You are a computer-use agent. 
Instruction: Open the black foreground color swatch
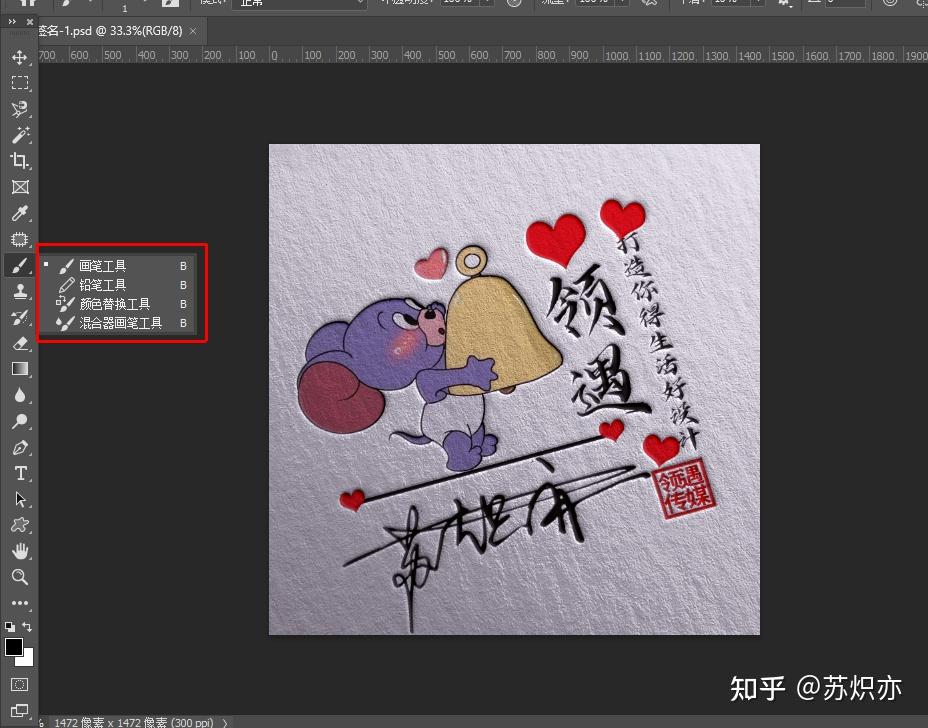pyautogui.click(x=13, y=647)
